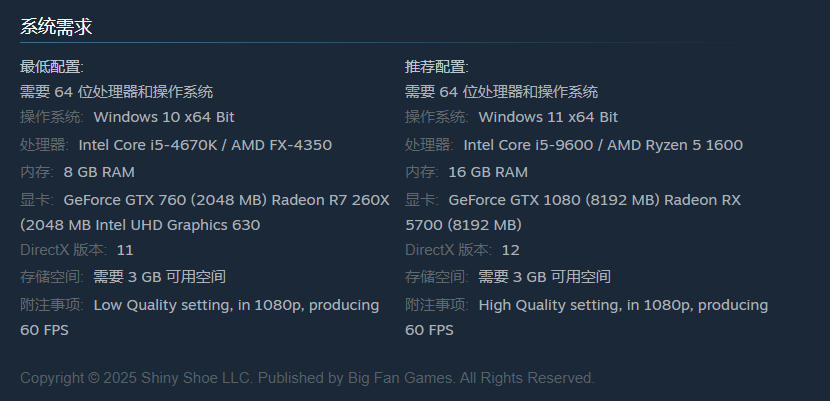Click the 系统需求 section heading
This screenshot has height=401, width=830.
point(56,27)
